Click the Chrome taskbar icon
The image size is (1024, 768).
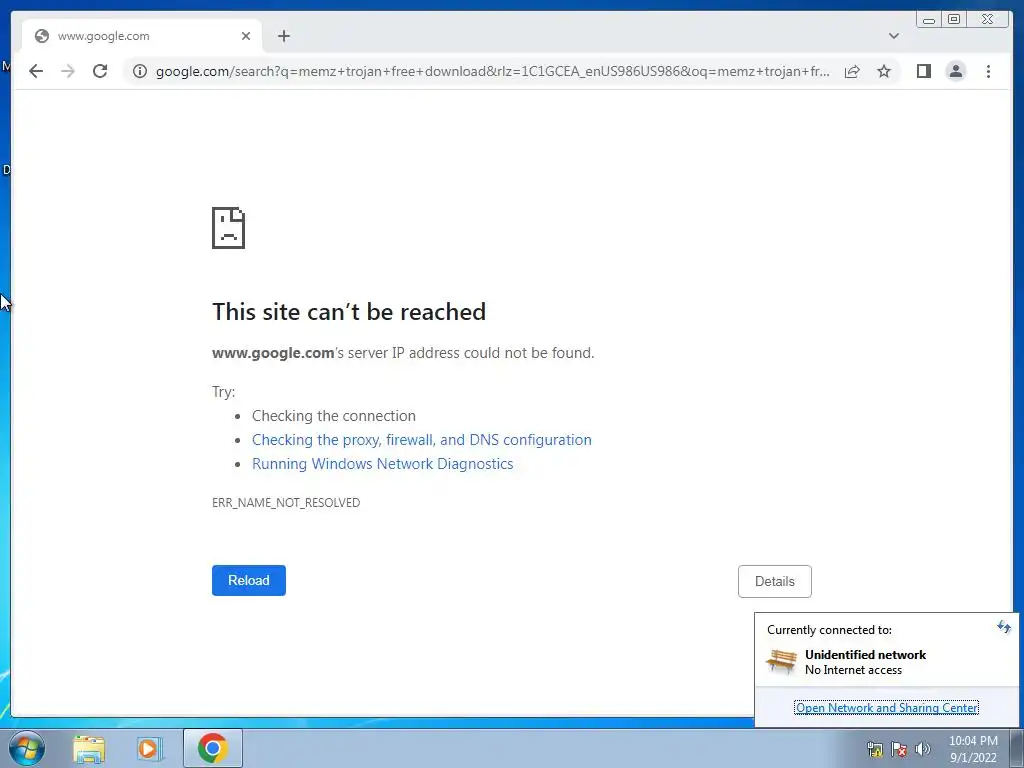click(x=213, y=748)
